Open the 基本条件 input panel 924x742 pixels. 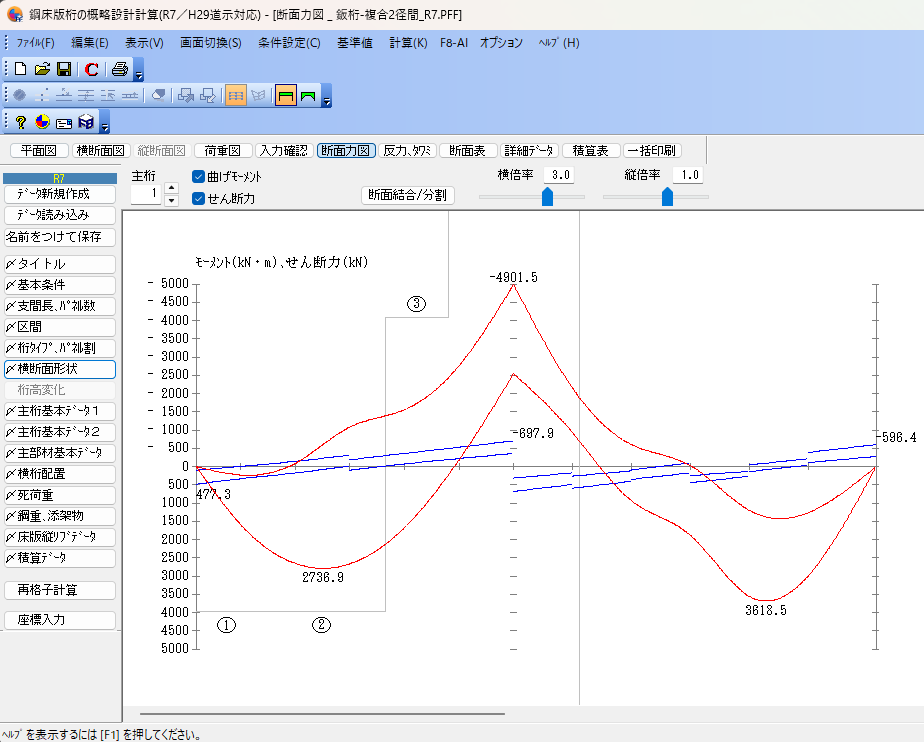click(60, 285)
